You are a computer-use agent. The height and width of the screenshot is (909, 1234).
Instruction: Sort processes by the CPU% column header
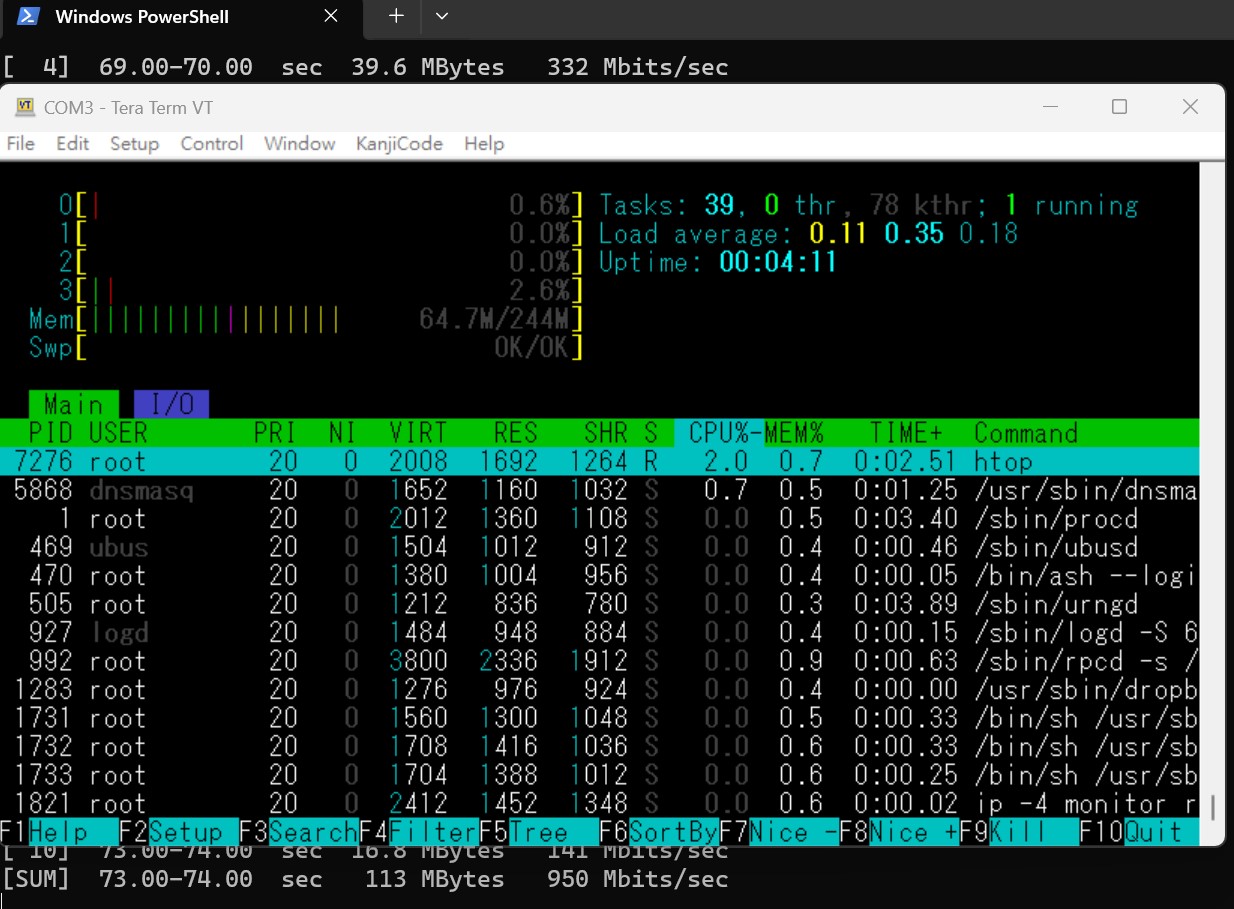pyautogui.click(x=719, y=433)
